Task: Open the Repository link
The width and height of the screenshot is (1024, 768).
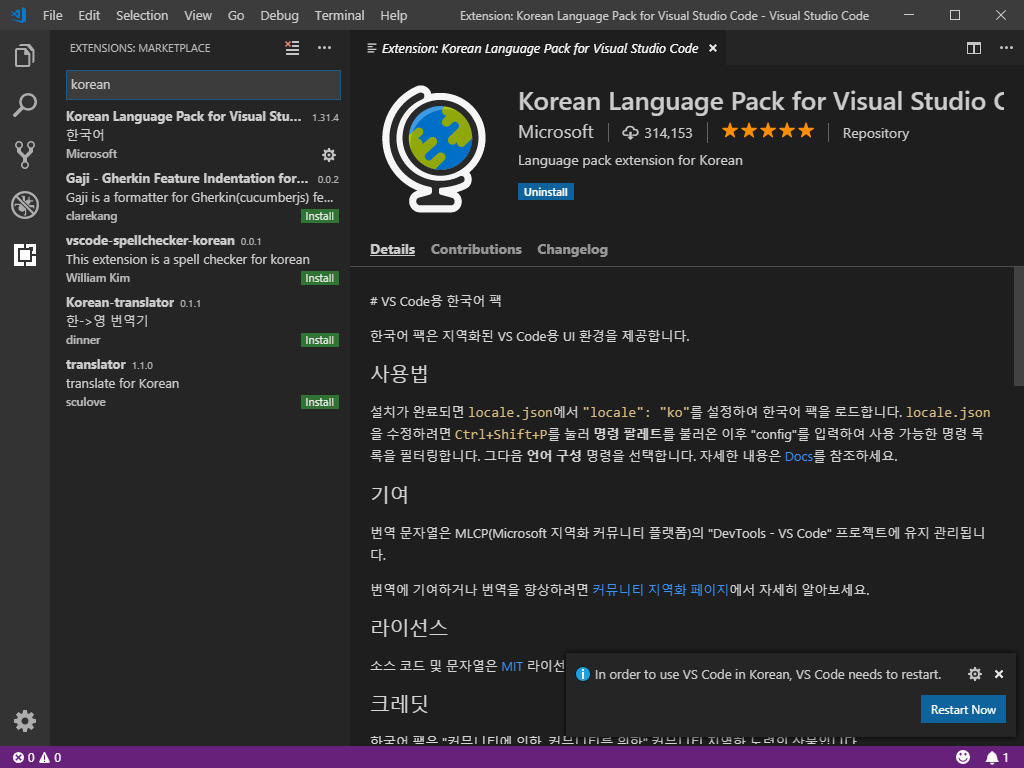Action: (x=876, y=133)
